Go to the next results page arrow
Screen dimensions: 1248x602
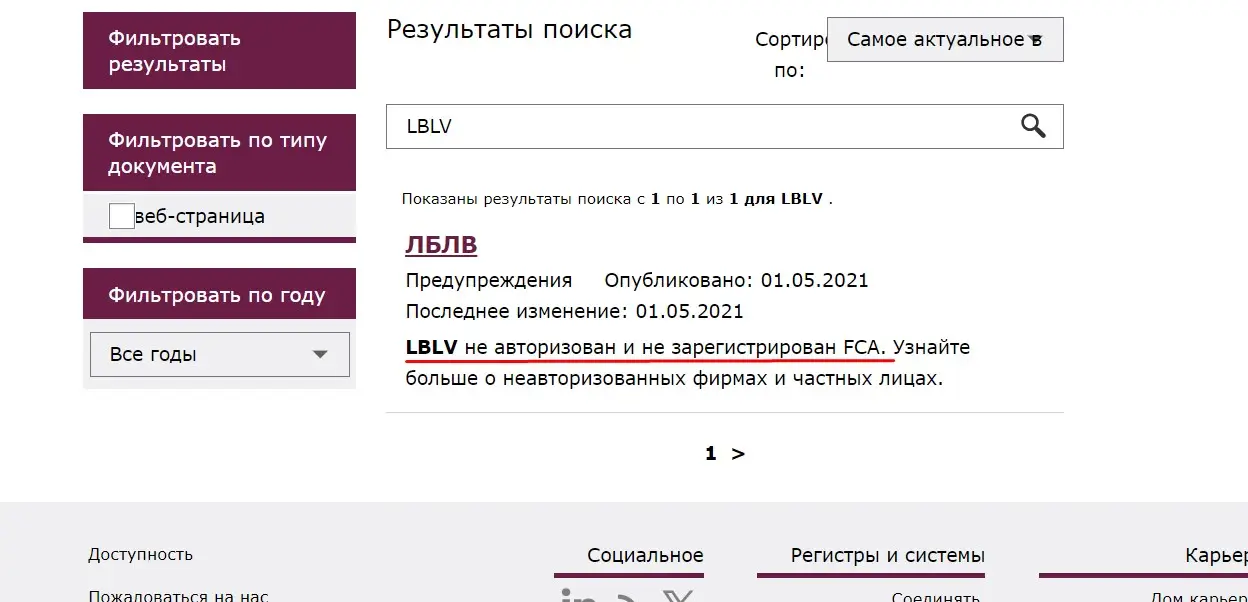(x=738, y=453)
